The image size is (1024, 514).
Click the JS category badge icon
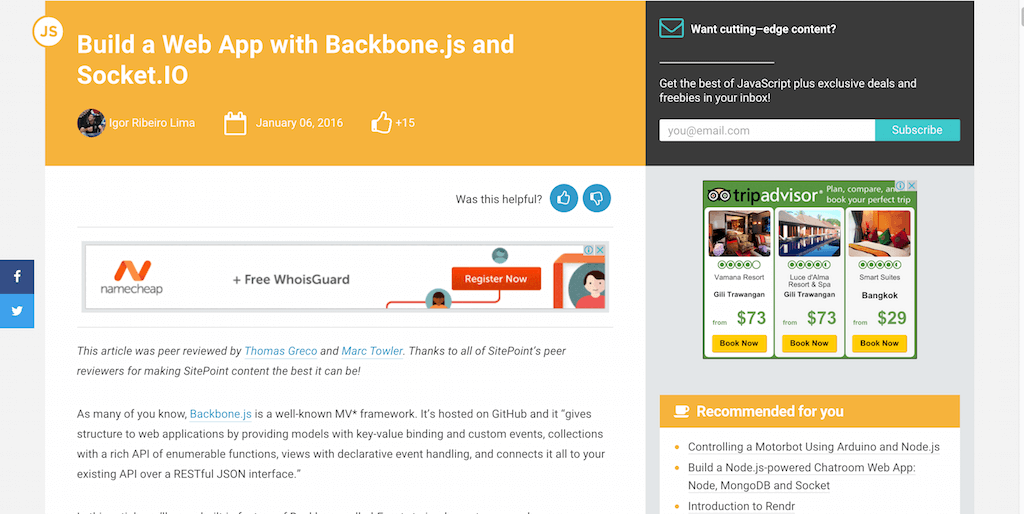[x=48, y=31]
